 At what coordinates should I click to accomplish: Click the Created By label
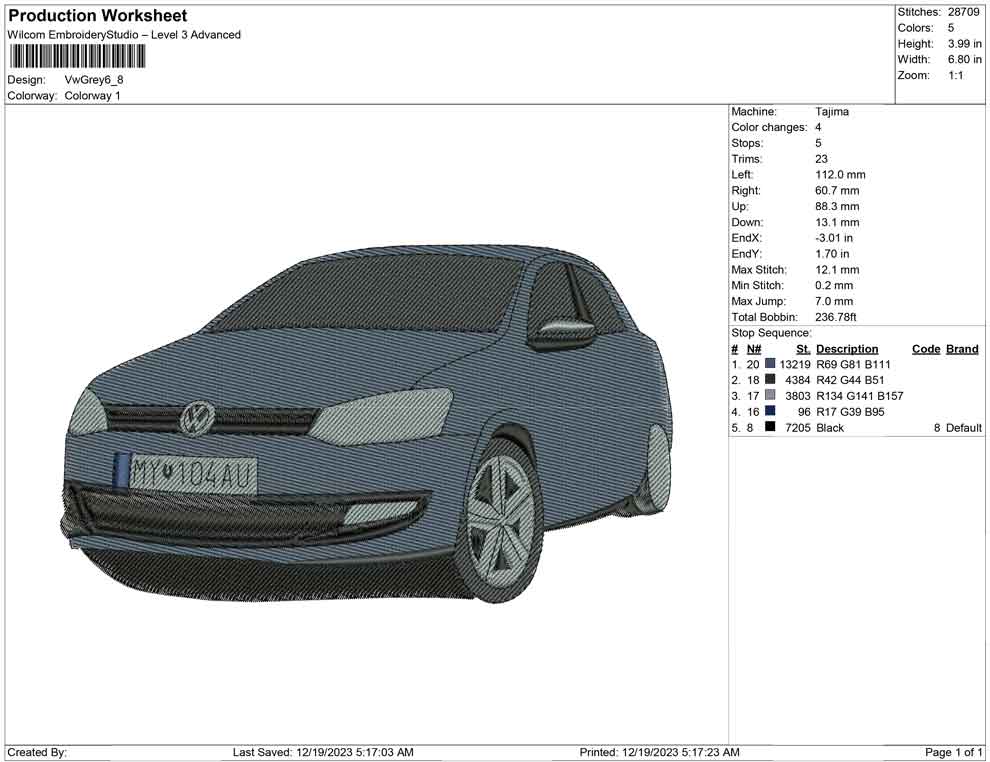[x=37, y=752]
